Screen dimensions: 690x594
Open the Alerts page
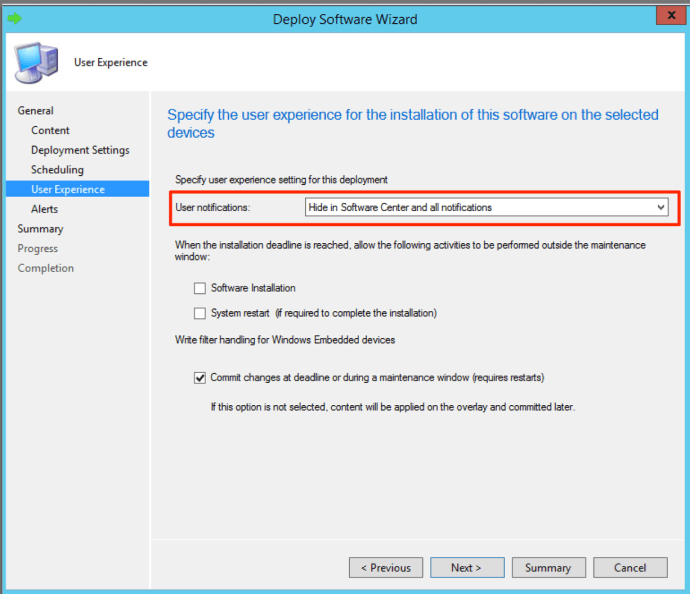click(x=44, y=209)
